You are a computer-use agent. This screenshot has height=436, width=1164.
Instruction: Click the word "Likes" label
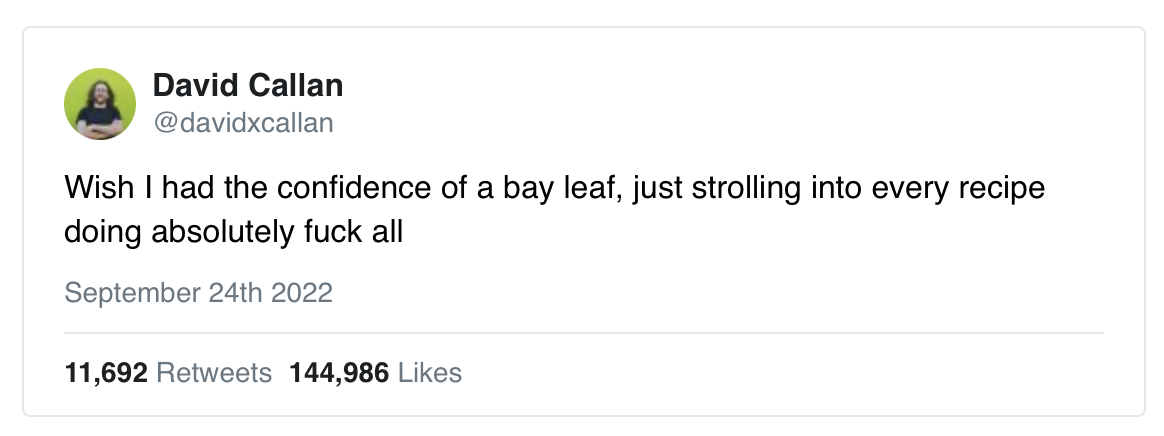430,373
